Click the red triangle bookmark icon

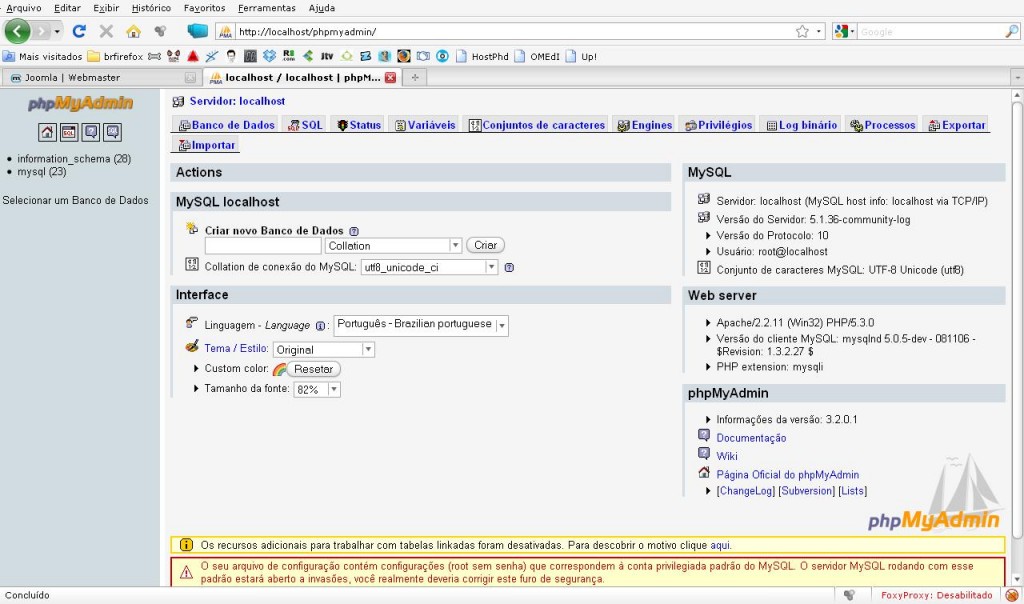point(193,56)
